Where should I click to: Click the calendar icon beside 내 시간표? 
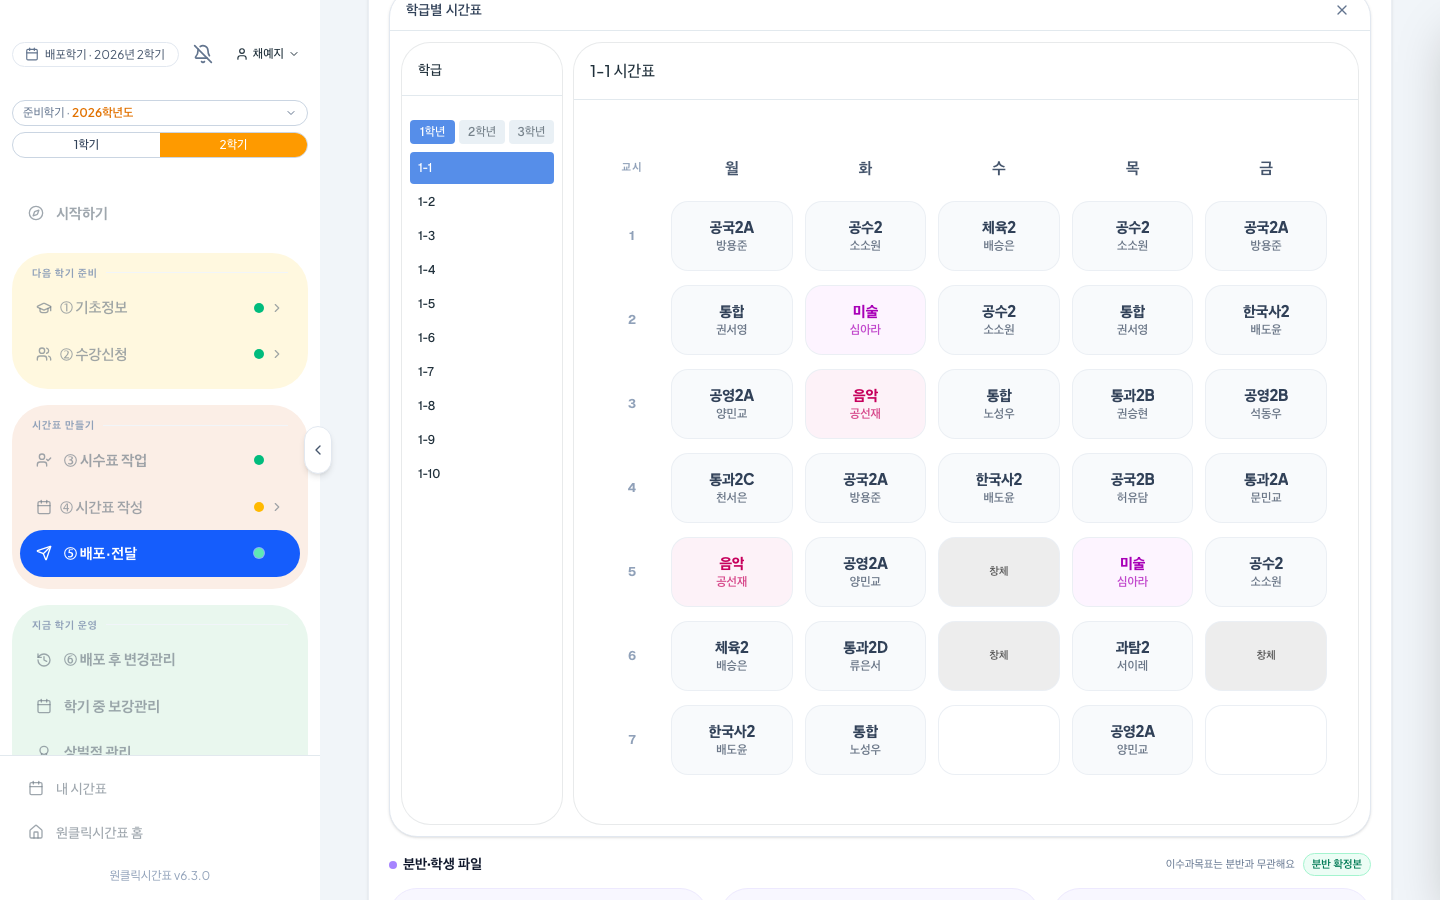36,788
